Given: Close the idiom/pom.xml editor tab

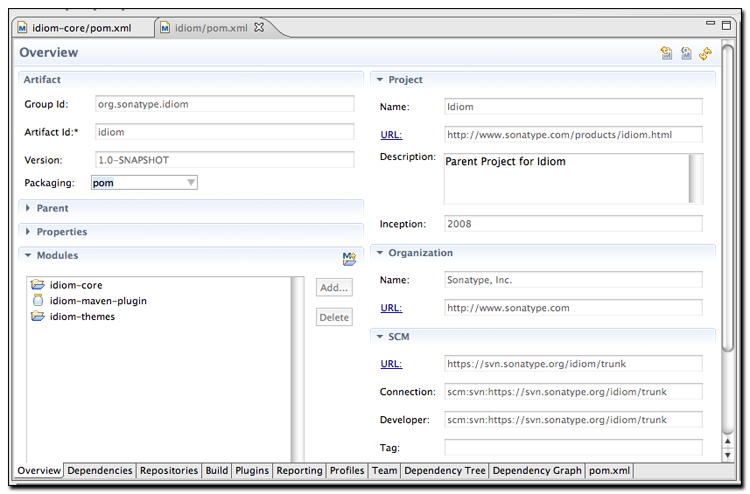Looking at the screenshot, I should [x=258, y=28].
